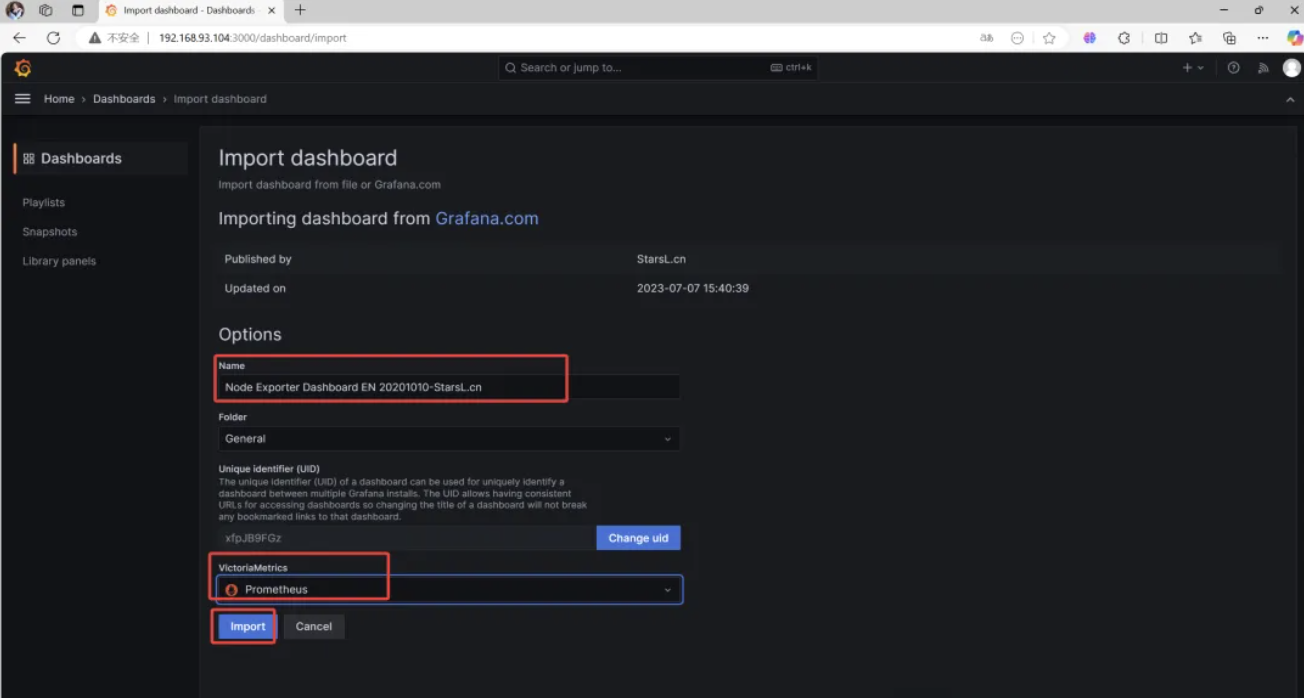The height and width of the screenshot is (698, 1304).
Task: Click the dashboard Name input field
Action: 449,387
